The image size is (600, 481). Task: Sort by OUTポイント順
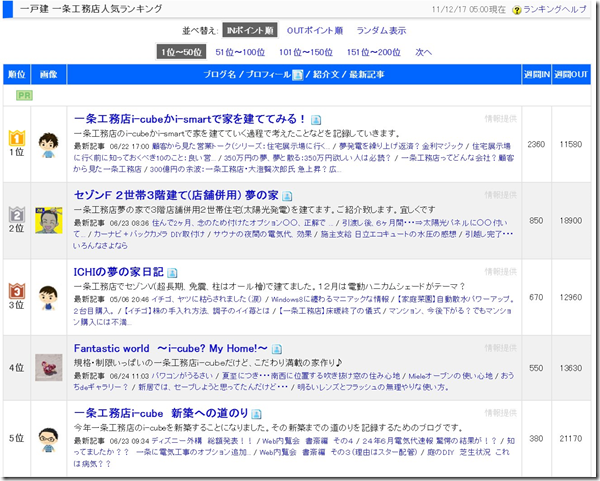click(315, 31)
